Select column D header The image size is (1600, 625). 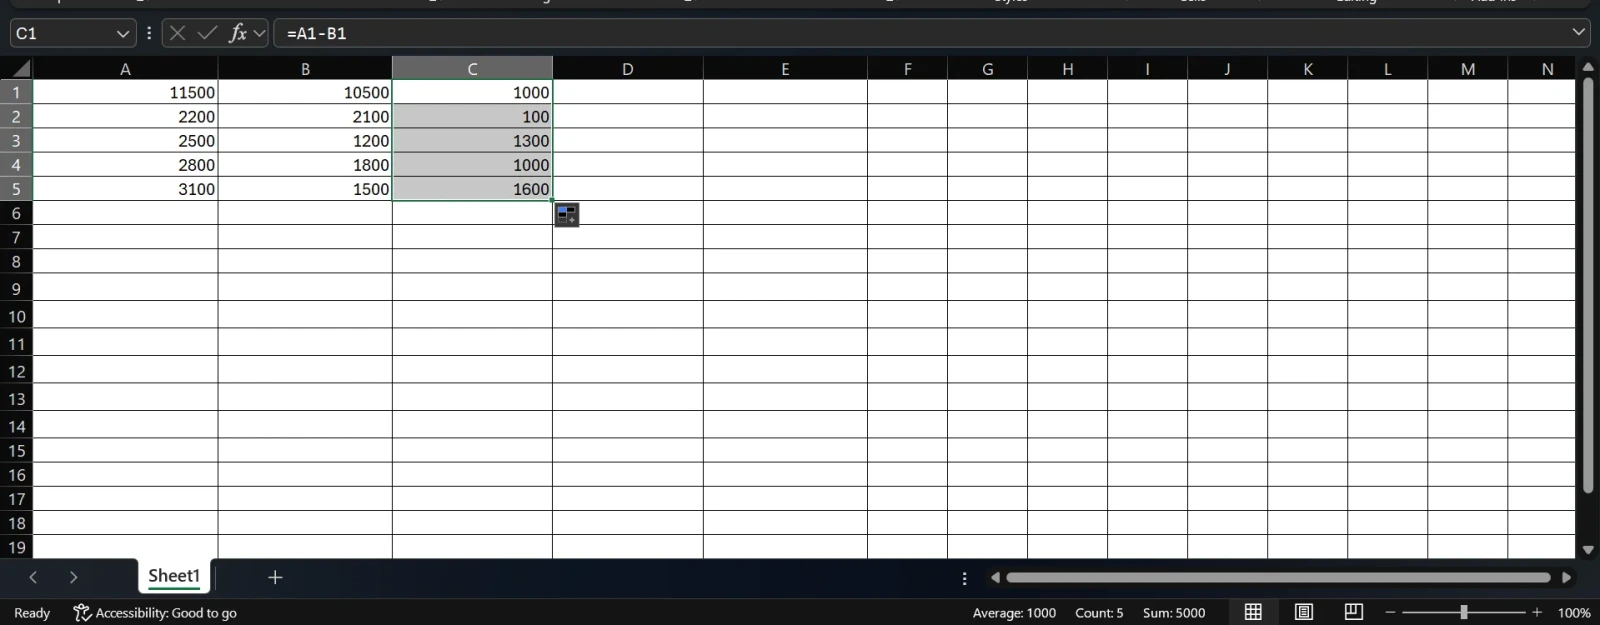point(627,69)
